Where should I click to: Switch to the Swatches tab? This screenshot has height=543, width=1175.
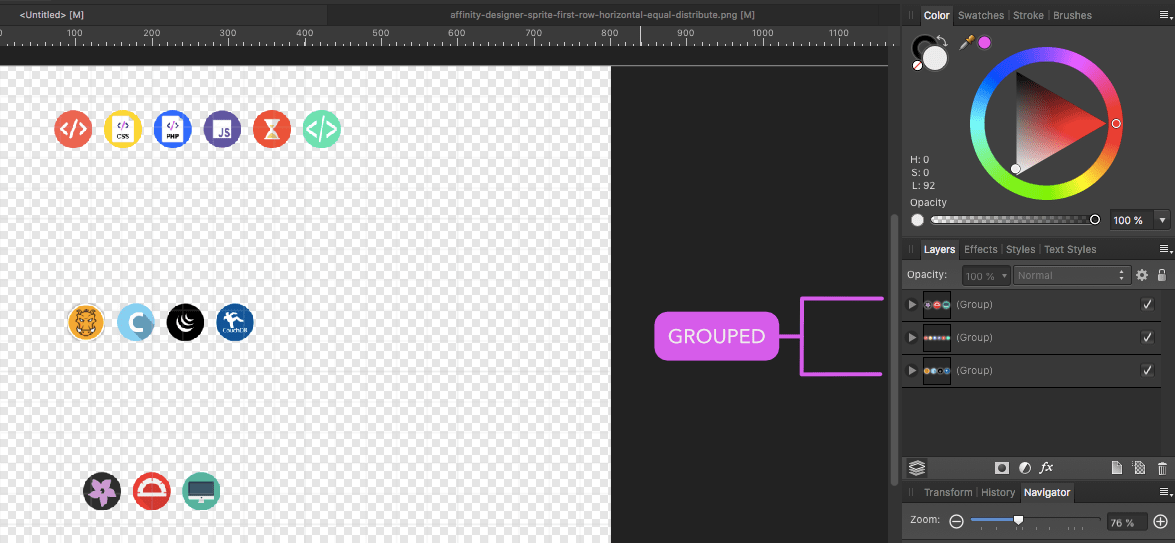[981, 15]
